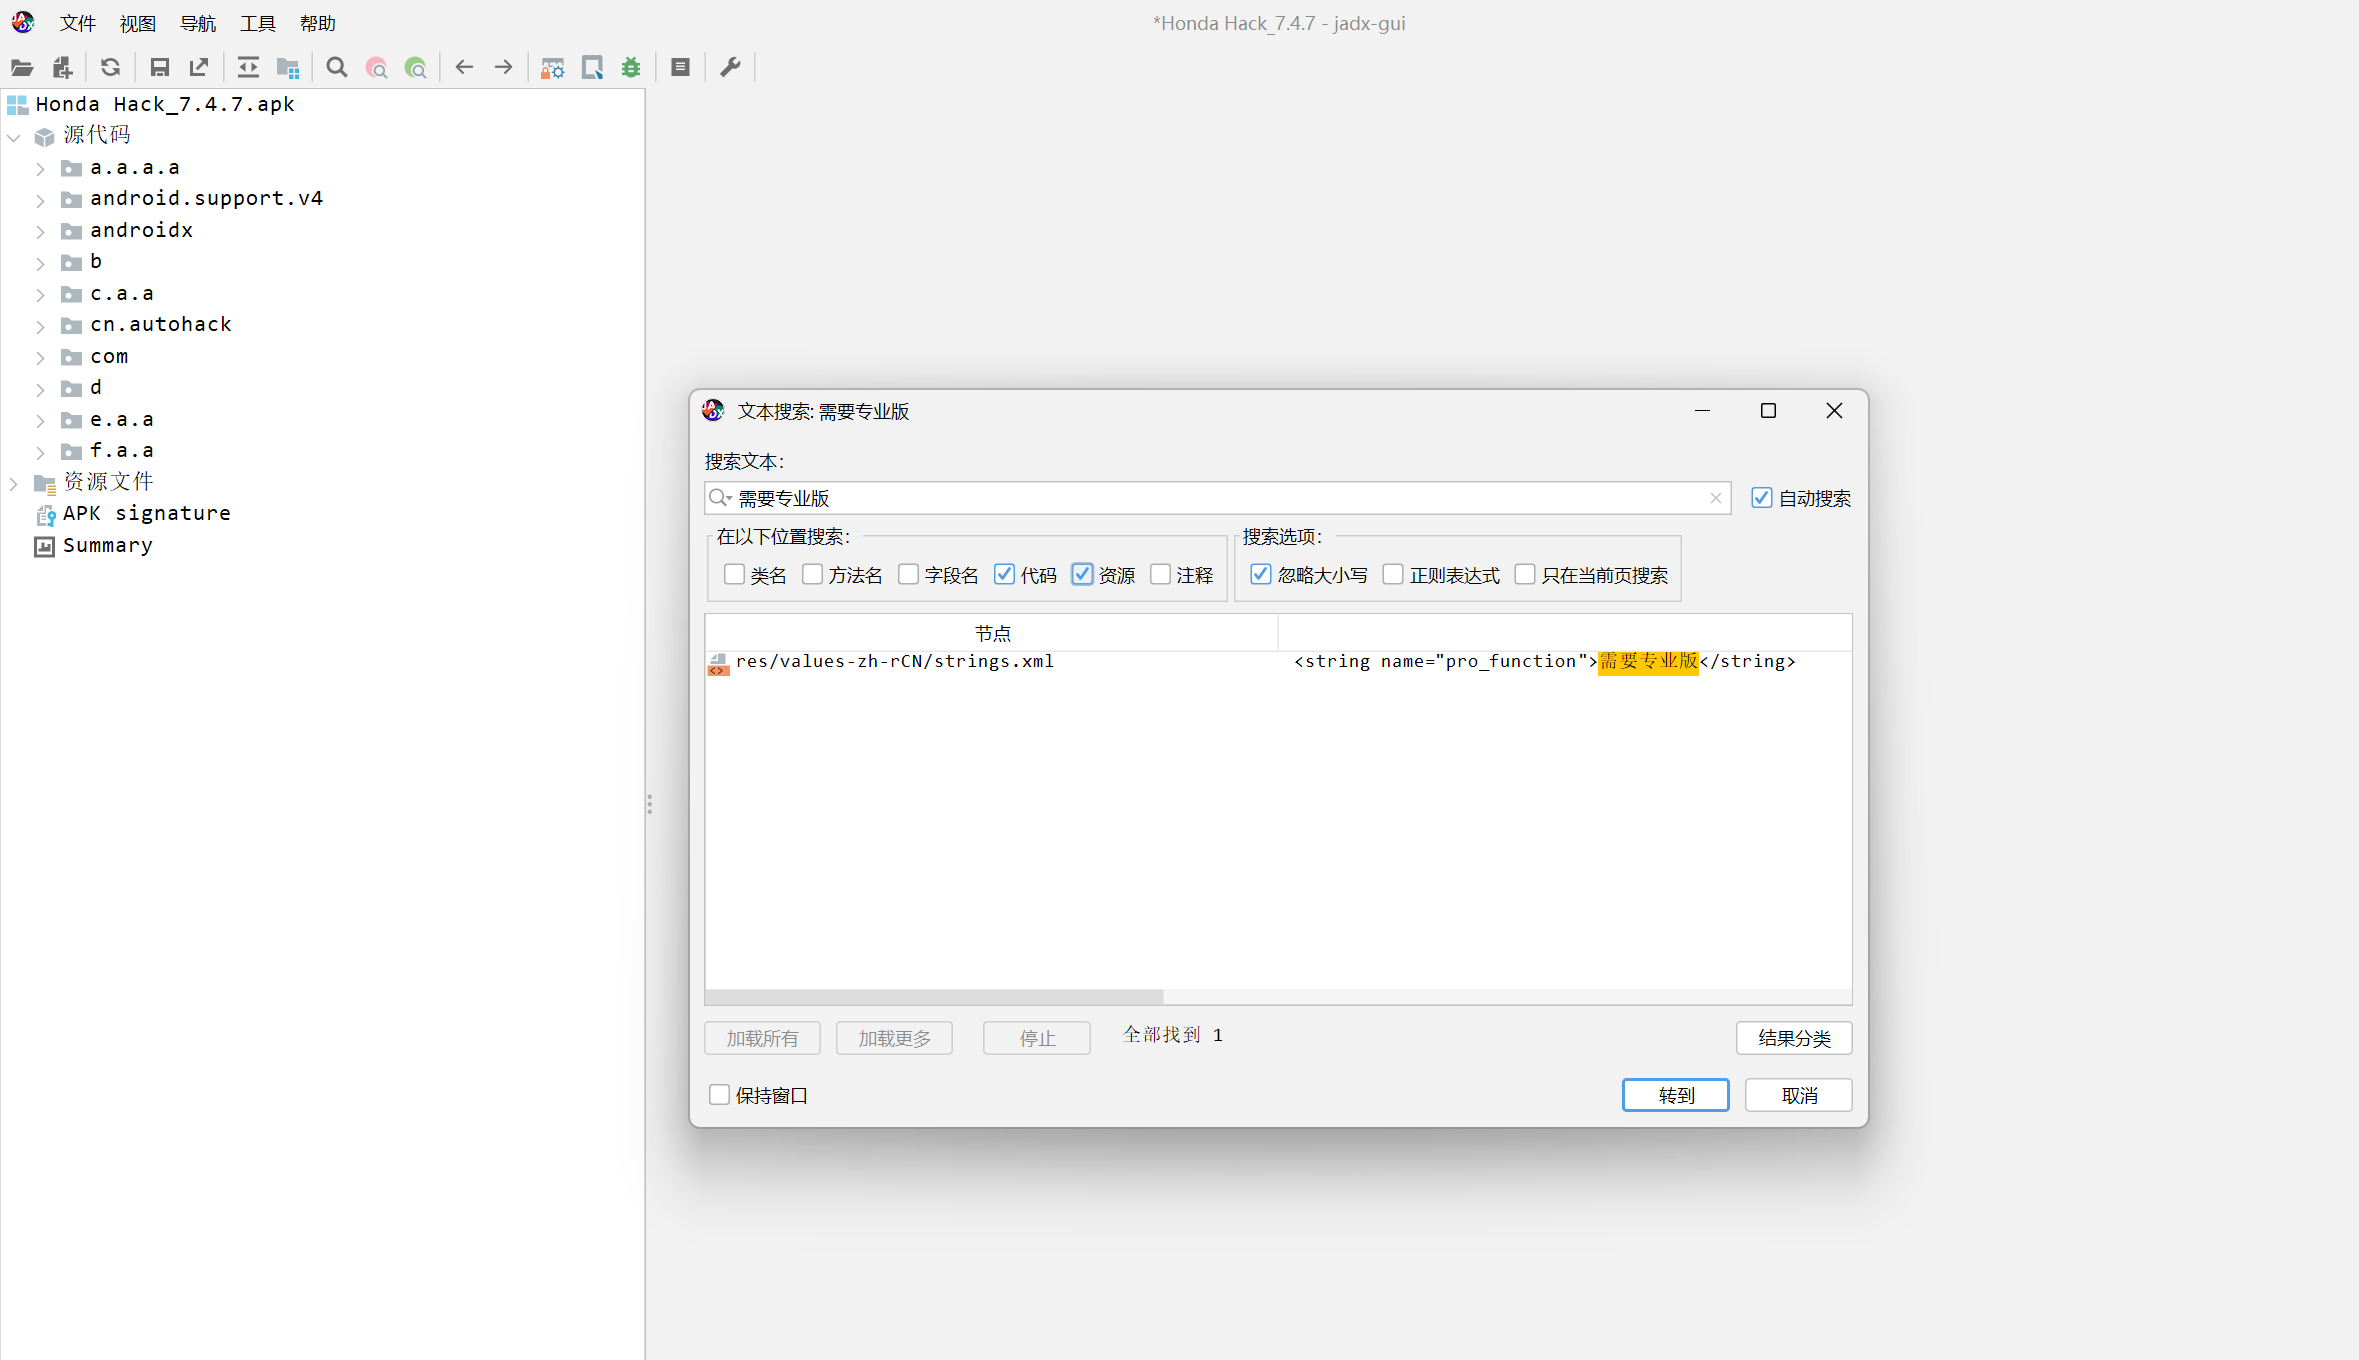This screenshot has width=2359, height=1360.
Task: Click the save all floppy disk icon
Action: click(x=159, y=68)
